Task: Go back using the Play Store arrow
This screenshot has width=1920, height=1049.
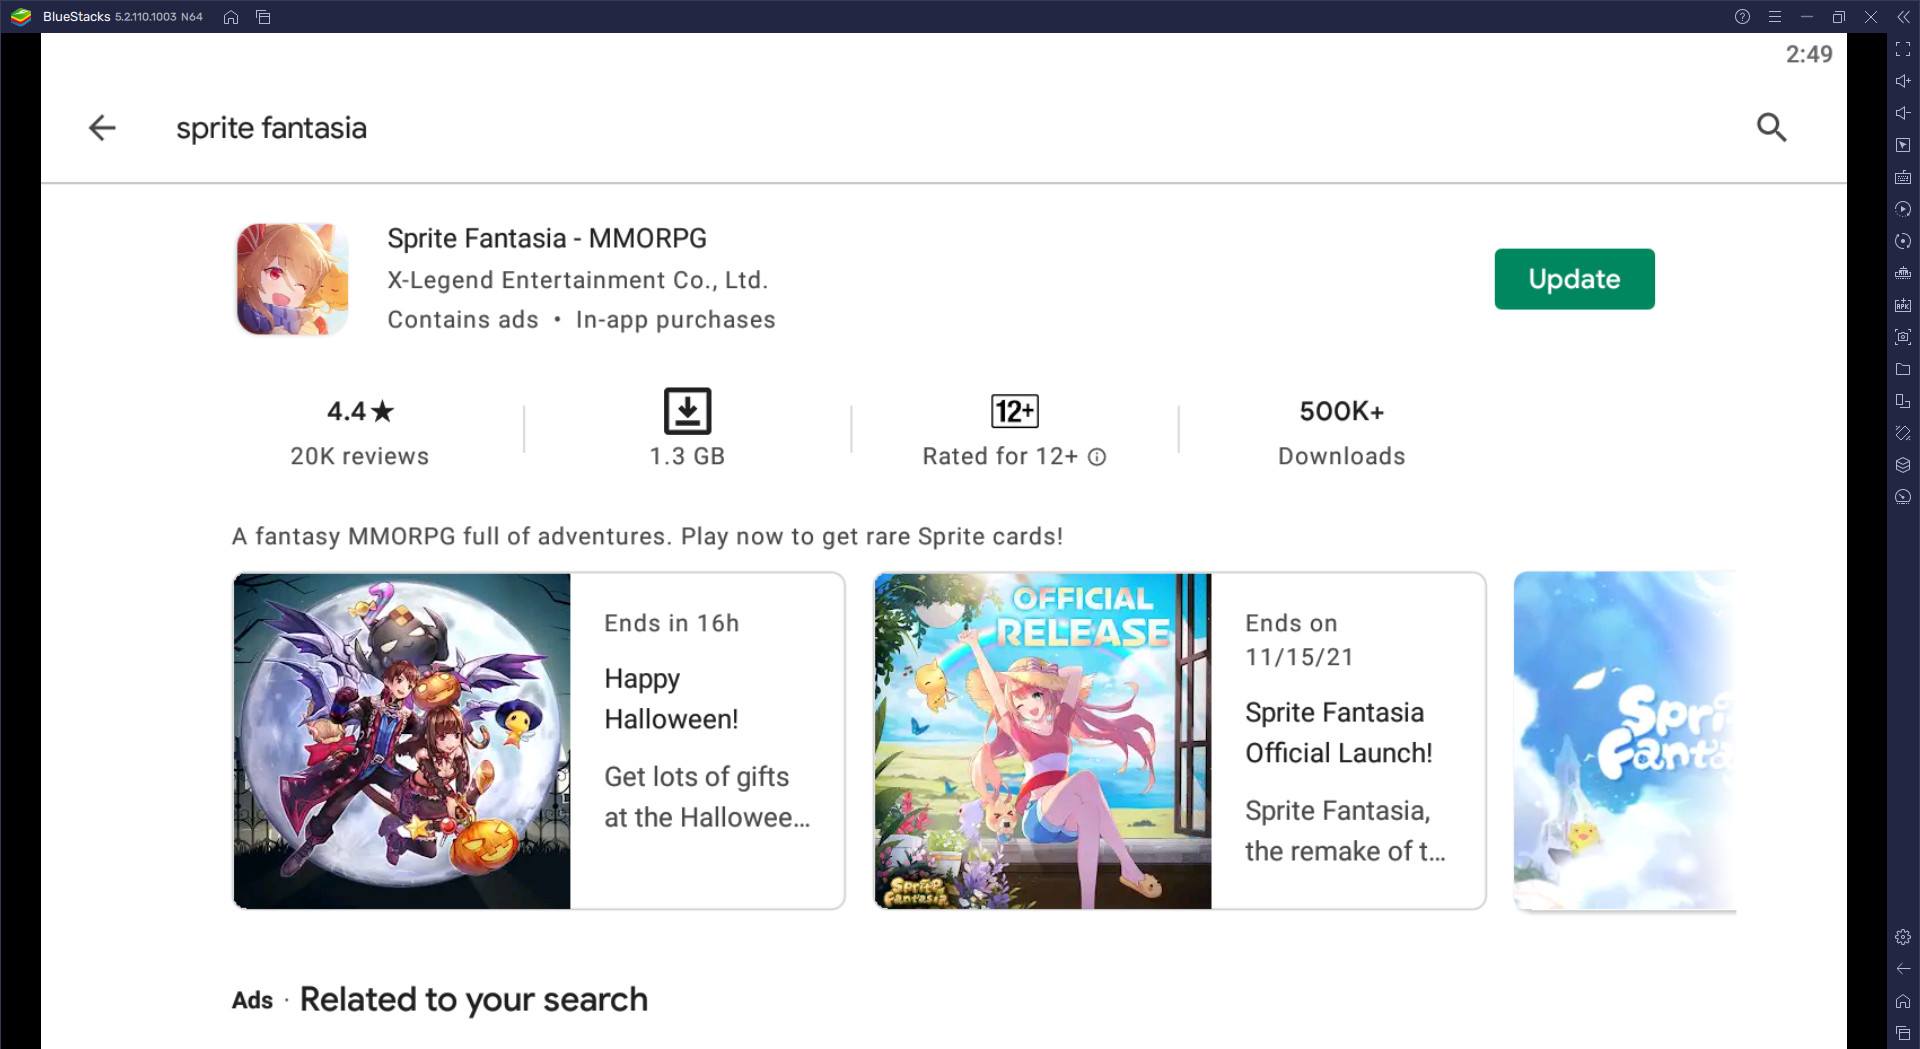Action: coord(102,128)
